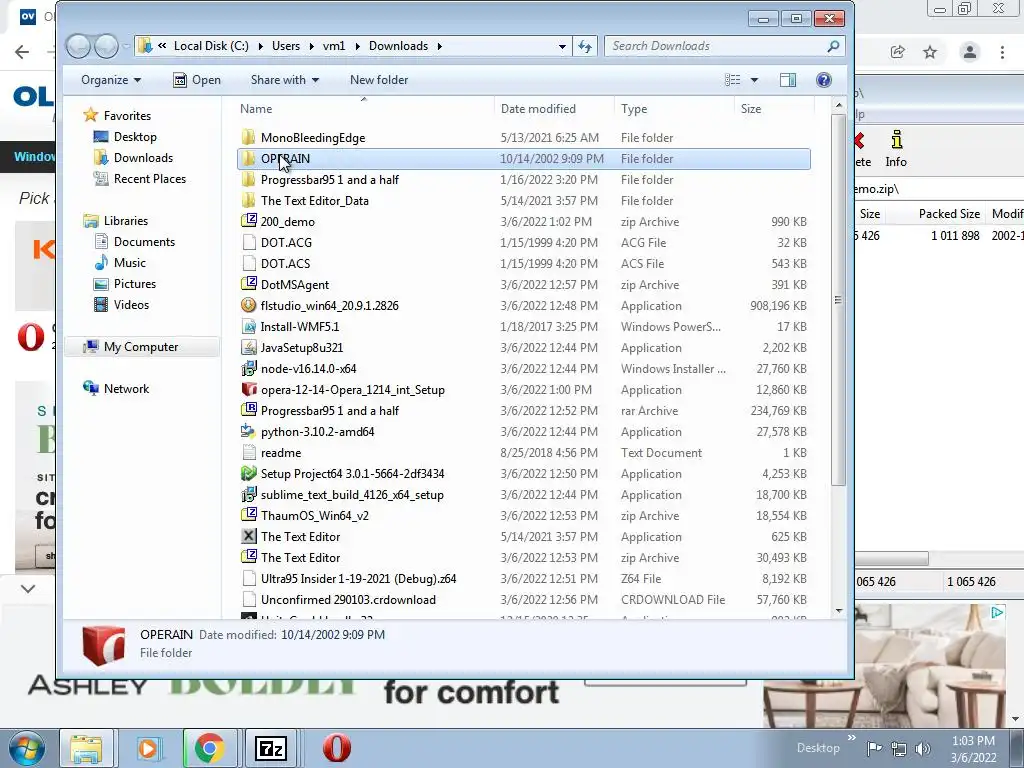Screen dimensions: 1024x768
Task: Select the Progressbar95 rar archive icon
Action: 248,410
